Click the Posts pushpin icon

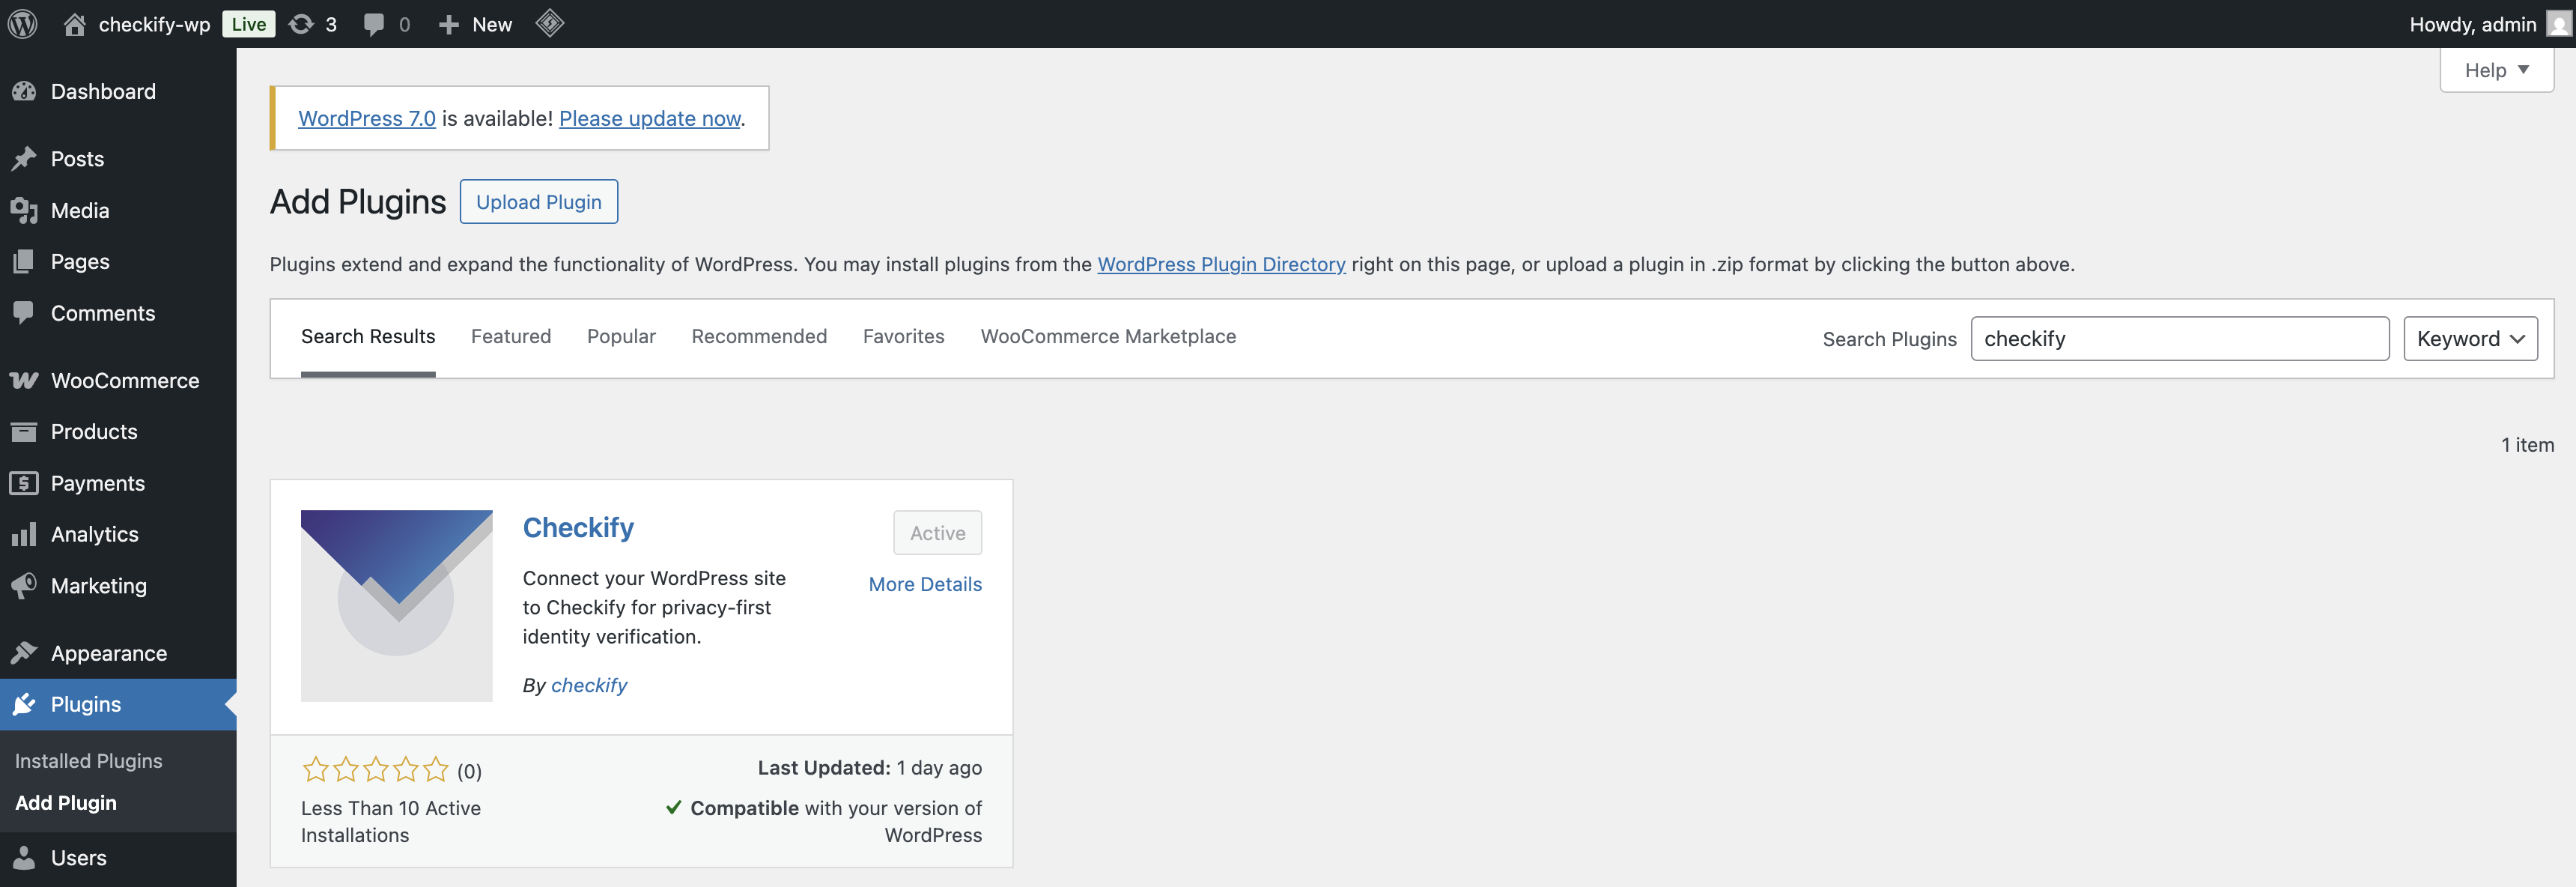pos(24,159)
